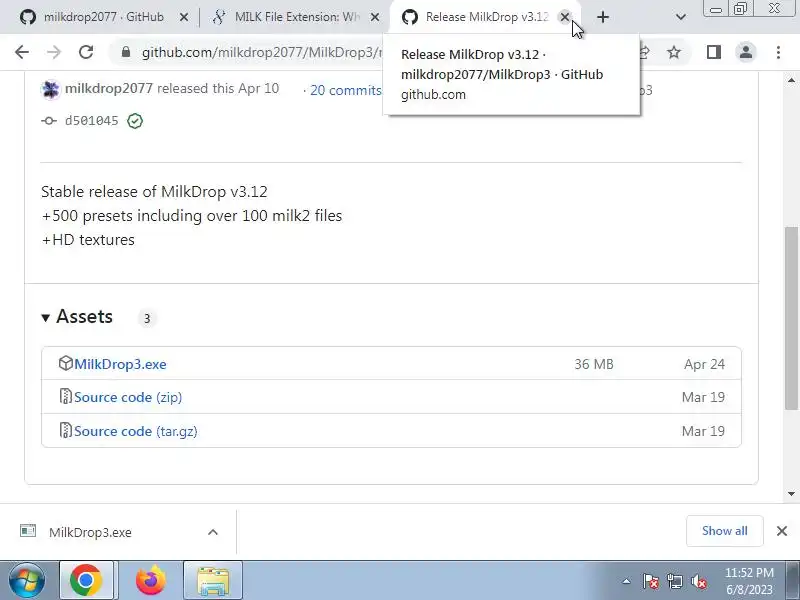The image size is (800, 600).
Task: Click the milkdrop2077 avatar image
Action: 51,89
